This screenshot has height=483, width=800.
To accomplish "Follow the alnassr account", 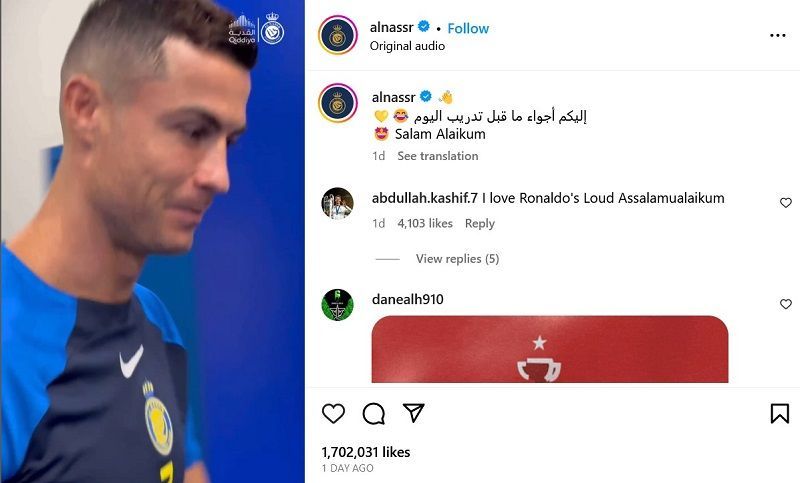I will [468, 28].
